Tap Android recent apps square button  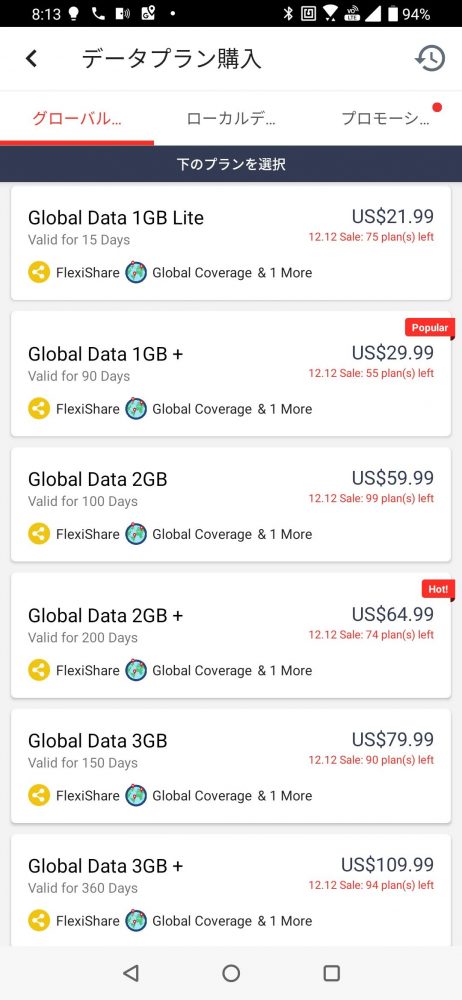pos(331,973)
